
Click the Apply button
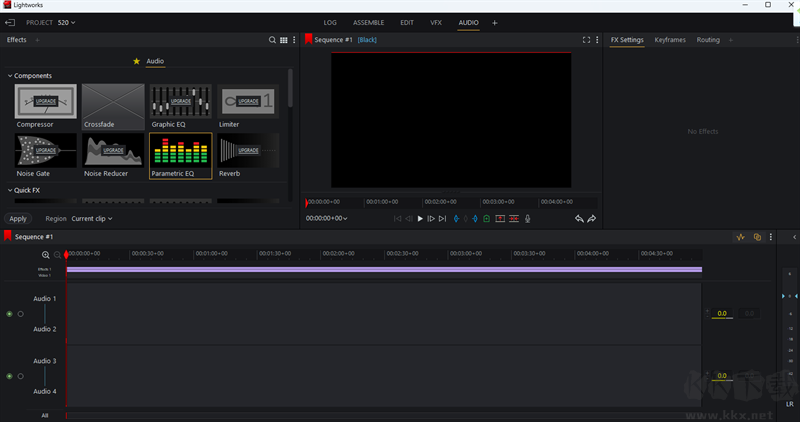point(18,218)
